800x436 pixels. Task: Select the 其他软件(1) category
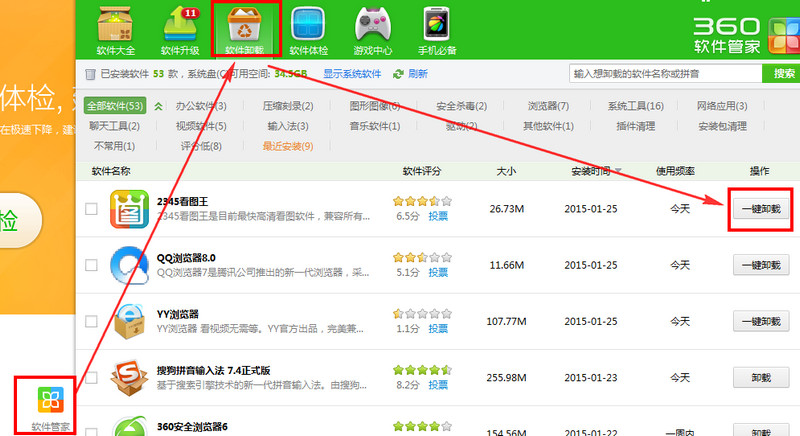tap(548, 126)
